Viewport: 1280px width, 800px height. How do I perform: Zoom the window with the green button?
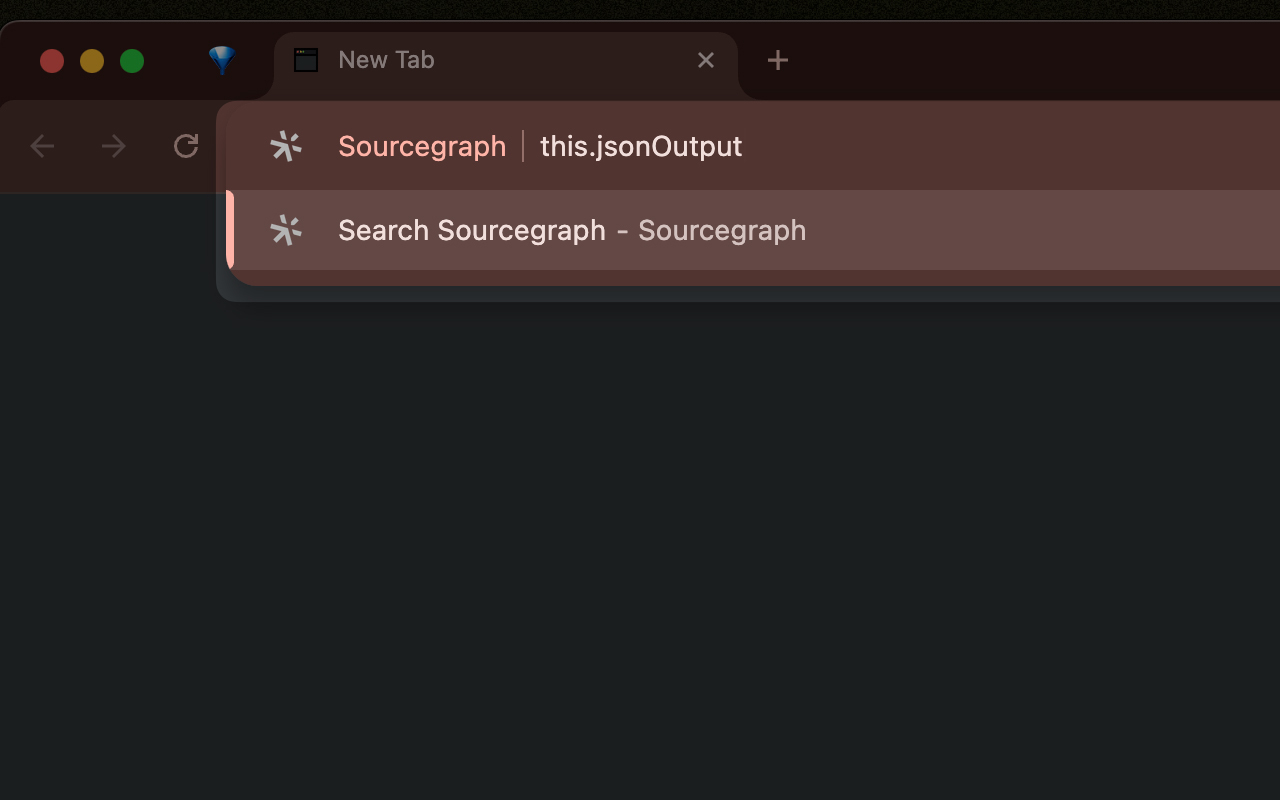coord(132,61)
